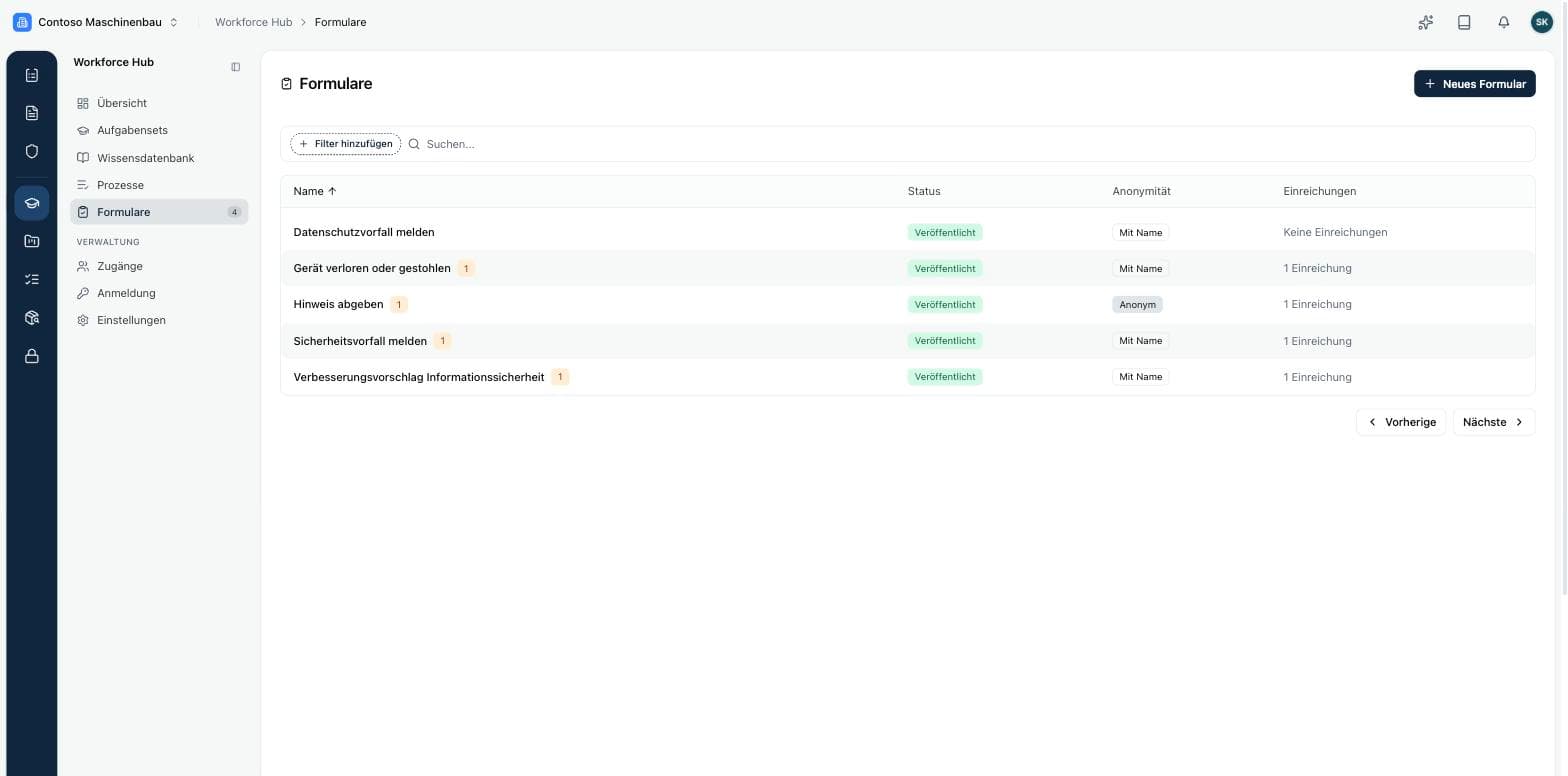Open the SK user avatar menu
The width and height of the screenshot is (1568, 776).
pos(1542,22)
